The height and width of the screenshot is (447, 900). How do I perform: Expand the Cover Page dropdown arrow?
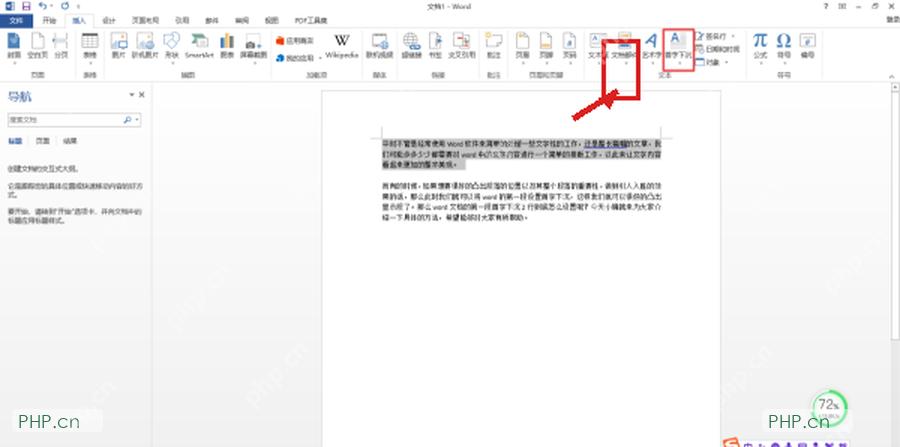13,63
